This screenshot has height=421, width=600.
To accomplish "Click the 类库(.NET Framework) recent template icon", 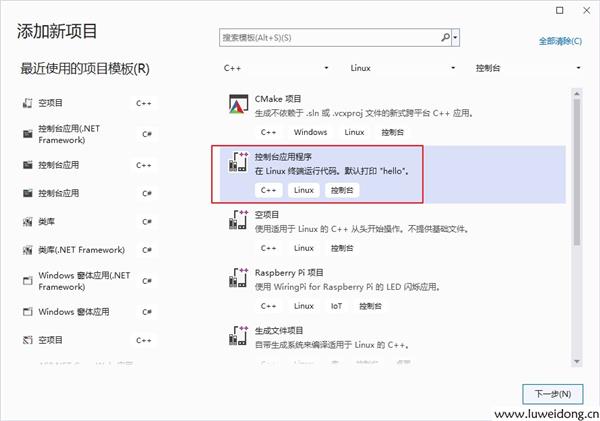I will coord(27,249).
